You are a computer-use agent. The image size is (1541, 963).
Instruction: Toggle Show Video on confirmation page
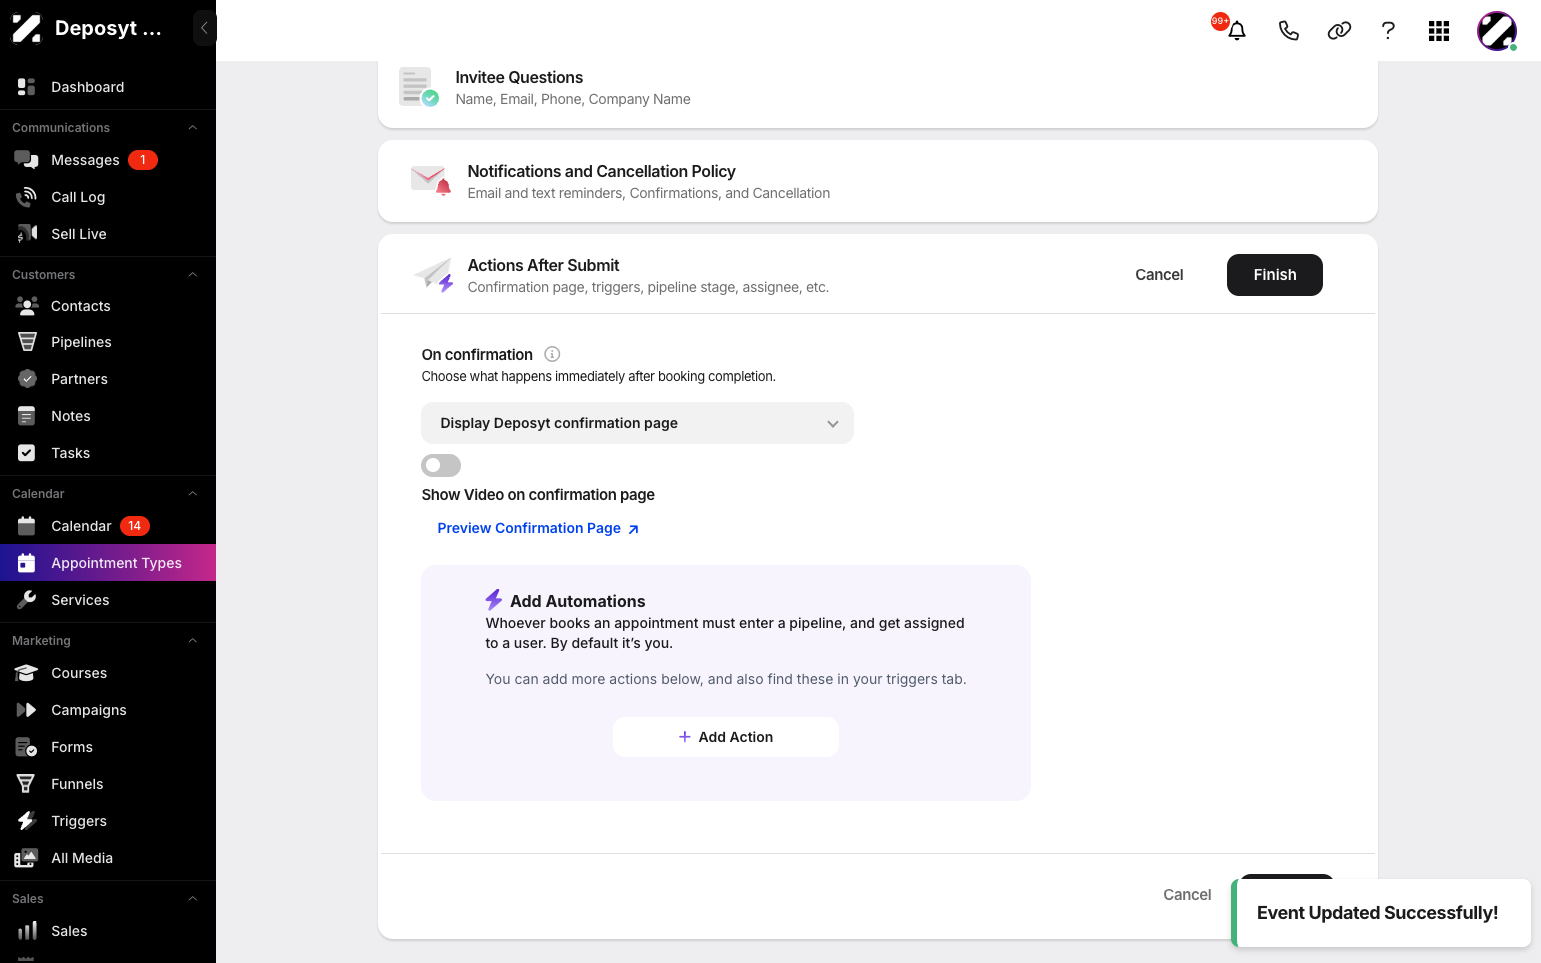pyautogui.click(x=441, y=465)
